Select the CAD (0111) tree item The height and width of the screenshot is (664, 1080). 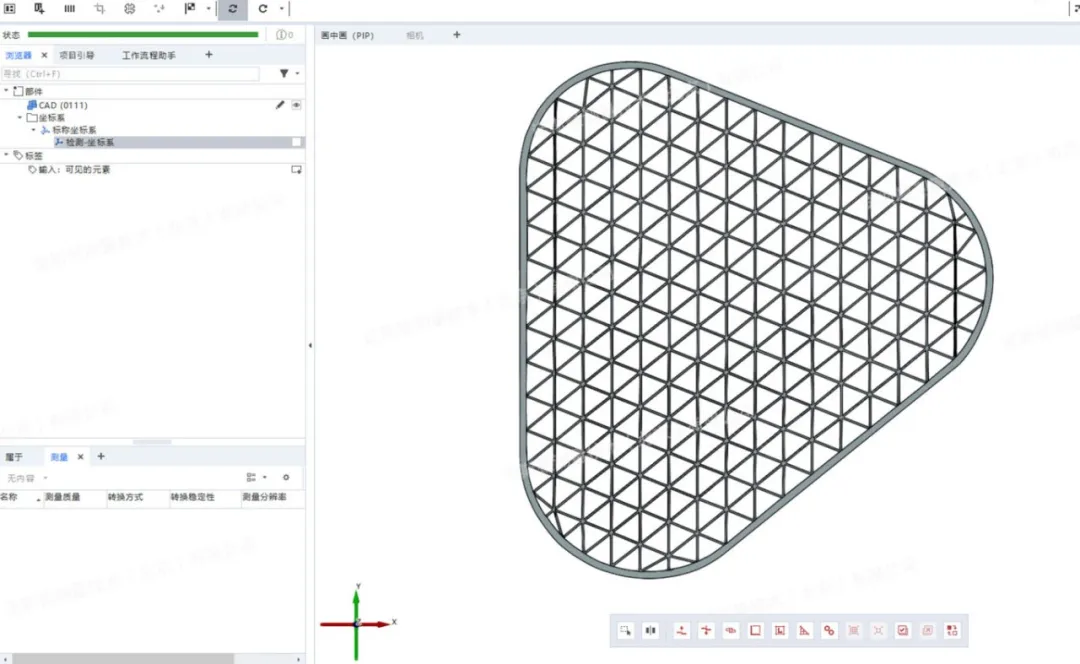tap(63, 105)
